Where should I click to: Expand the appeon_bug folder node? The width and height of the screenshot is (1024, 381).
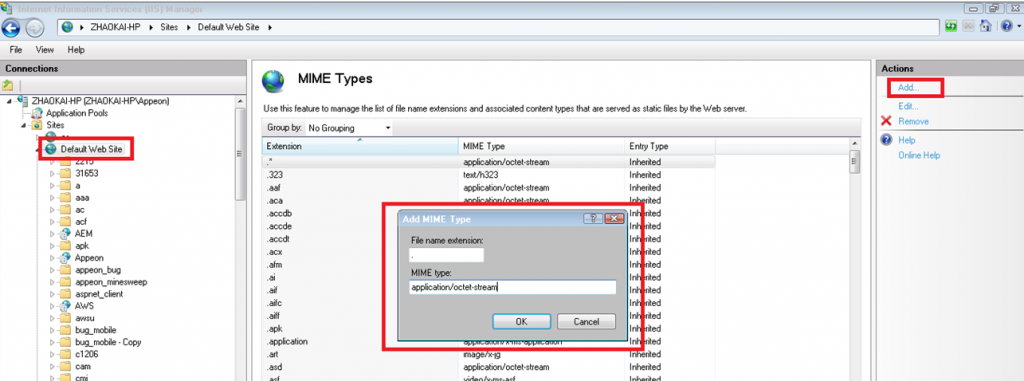[x=52, y=270]
